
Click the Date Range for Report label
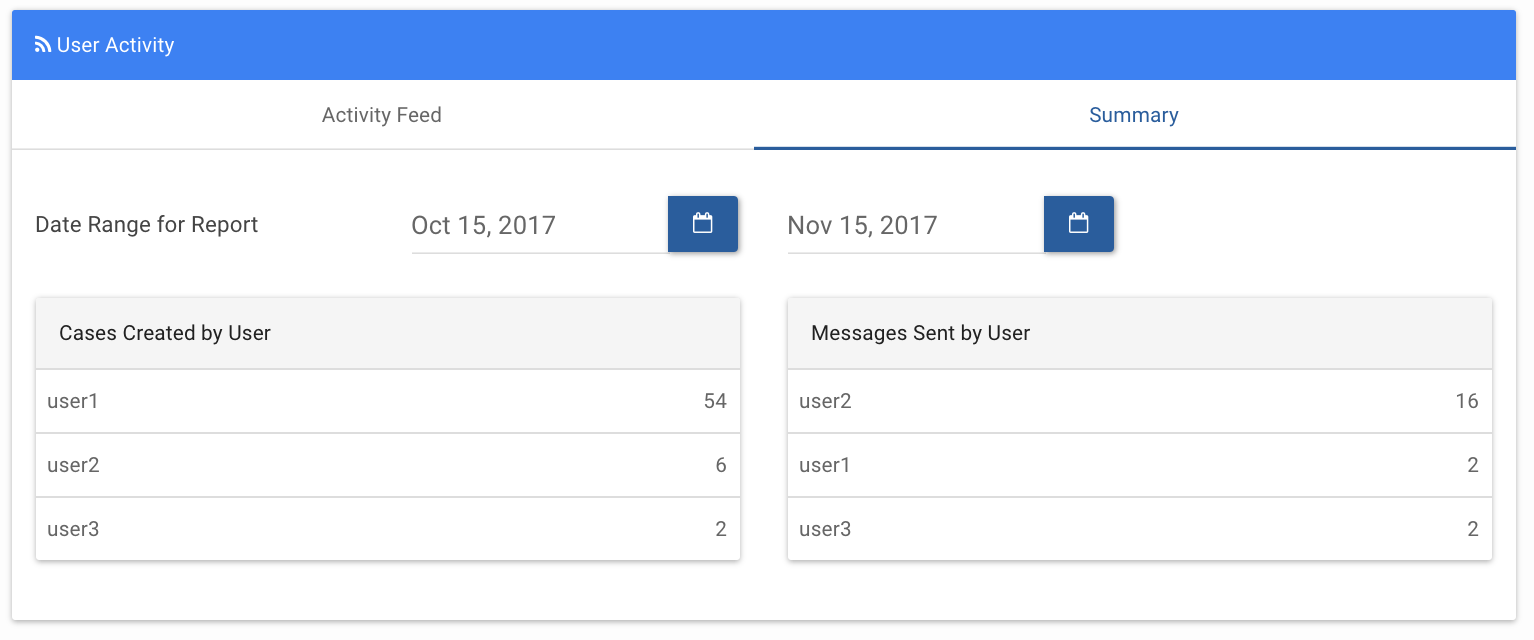click(146, 225)
